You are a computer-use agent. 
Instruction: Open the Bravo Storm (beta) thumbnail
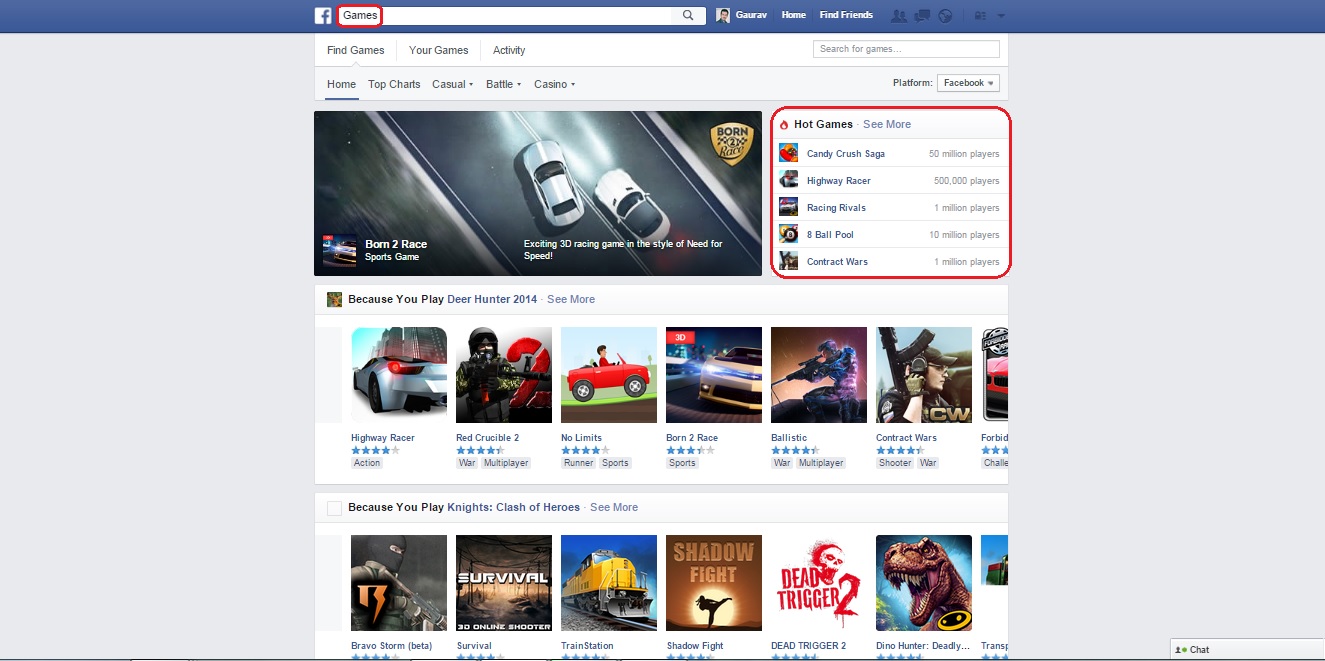click(399, 583)
